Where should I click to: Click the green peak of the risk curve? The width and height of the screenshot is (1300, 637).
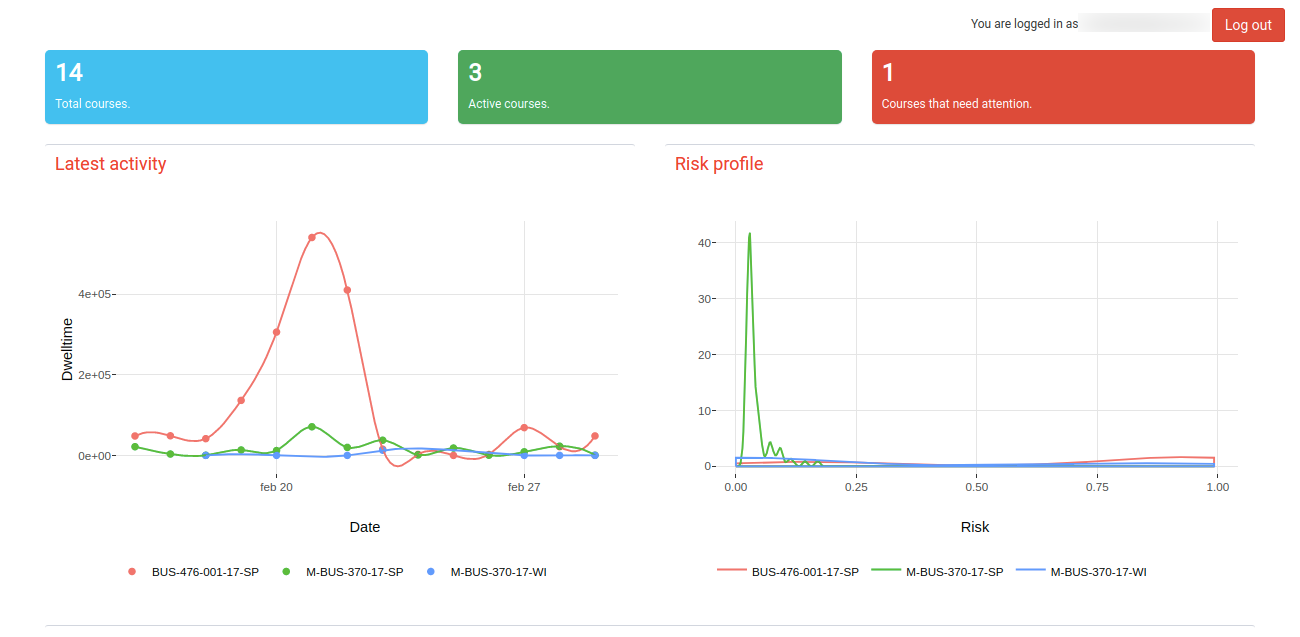point(749,235)
